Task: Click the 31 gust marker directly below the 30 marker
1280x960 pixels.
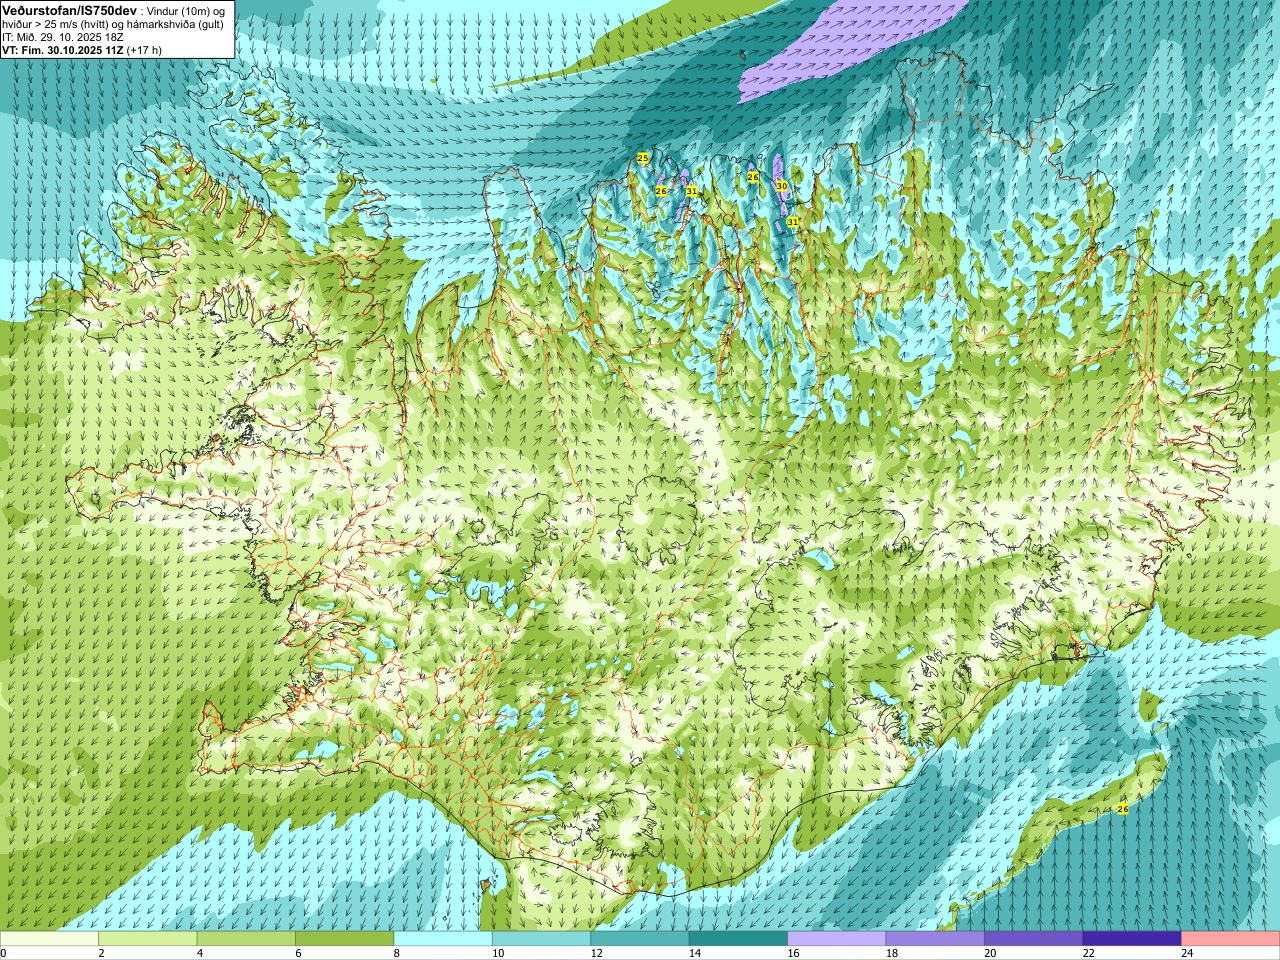Action: pyautogui.click(x=792, y=221)
